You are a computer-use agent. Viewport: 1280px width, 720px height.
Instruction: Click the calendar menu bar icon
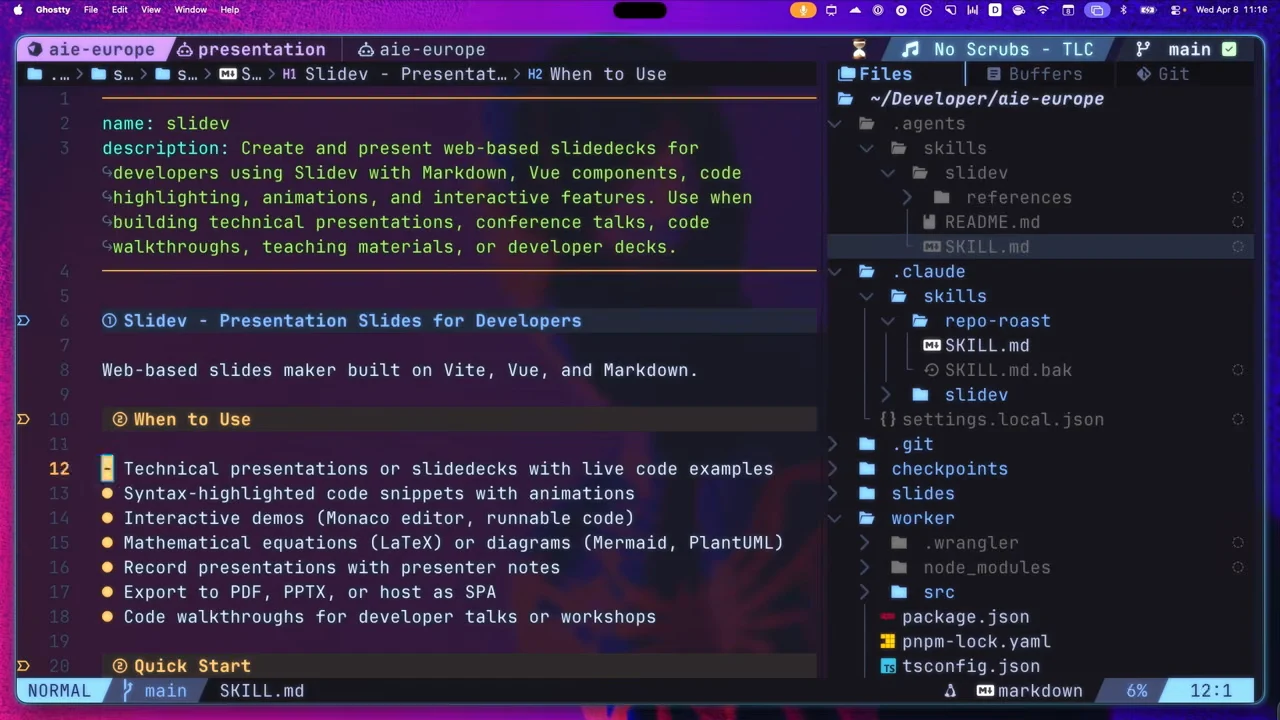1068,10
